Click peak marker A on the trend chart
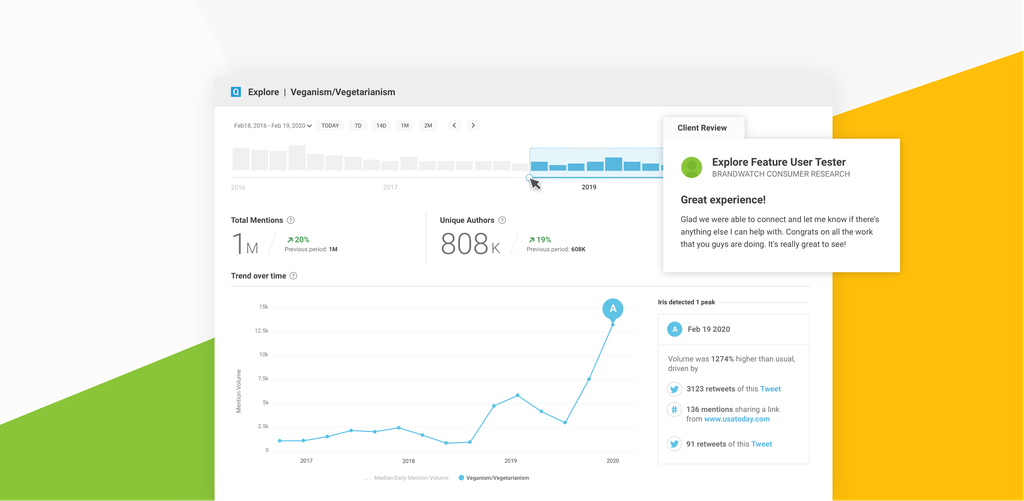The image size is (1024, 501). 613,309
